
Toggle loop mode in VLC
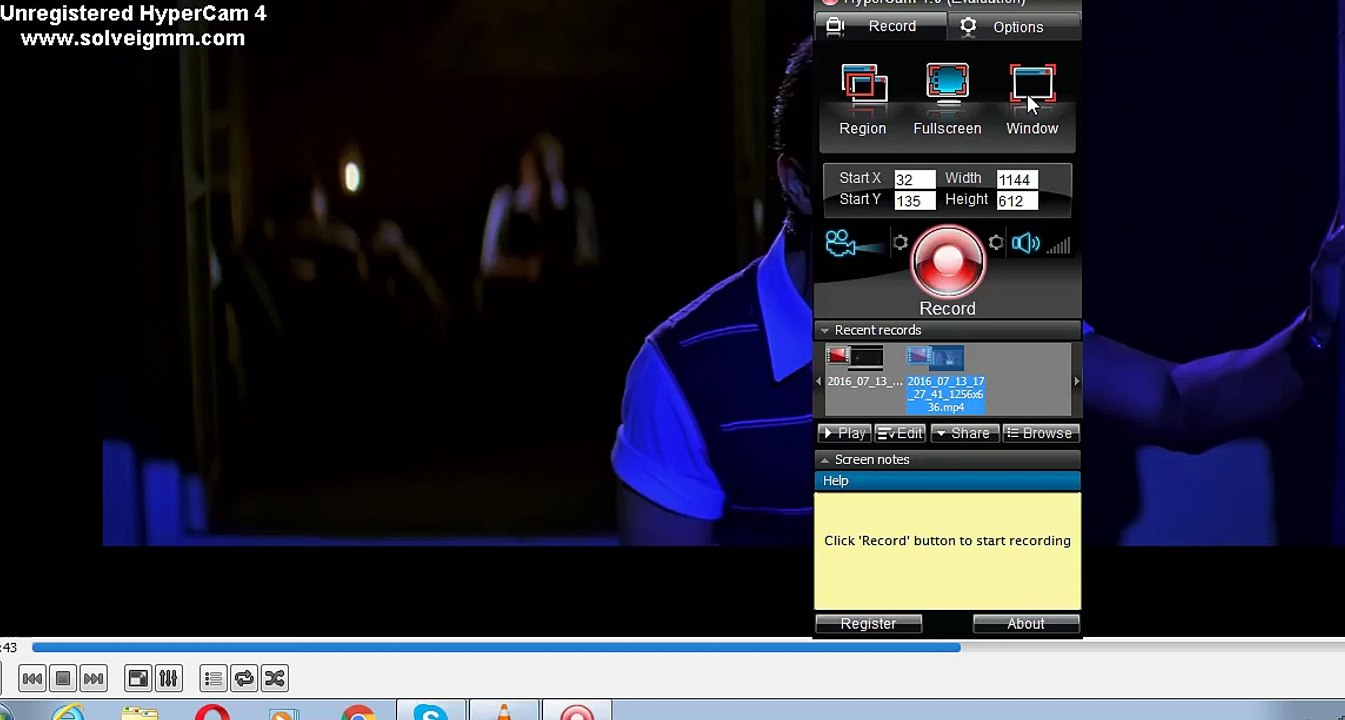[x=244, y=679]
